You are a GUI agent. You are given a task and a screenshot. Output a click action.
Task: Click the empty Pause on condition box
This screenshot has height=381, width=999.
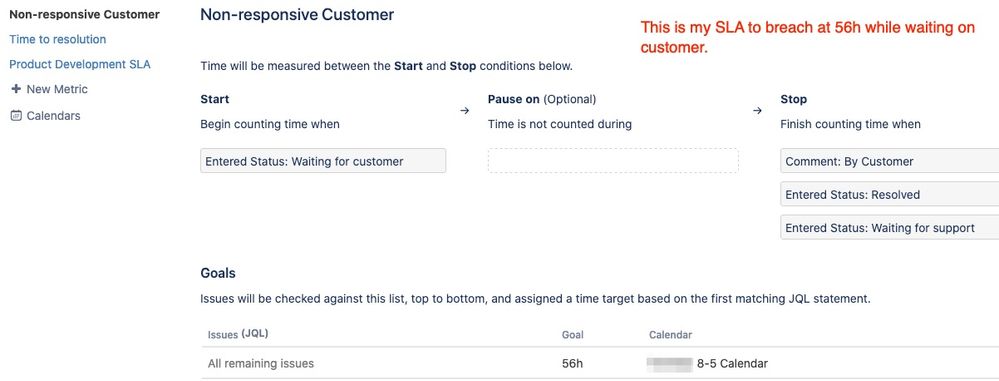point(613,161)
